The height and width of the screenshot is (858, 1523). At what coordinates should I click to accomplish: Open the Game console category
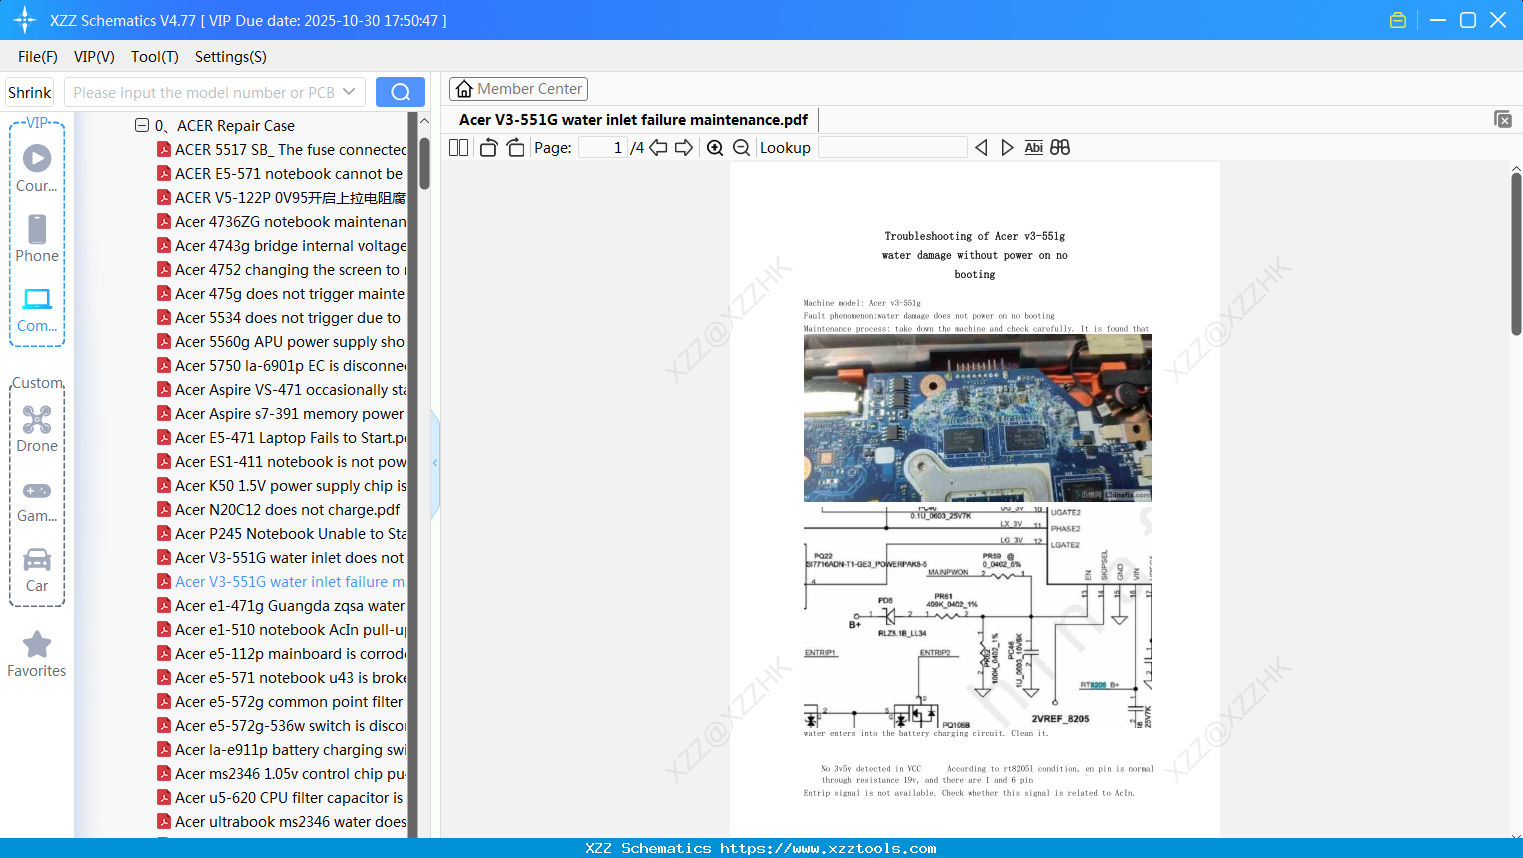(37, 500)
